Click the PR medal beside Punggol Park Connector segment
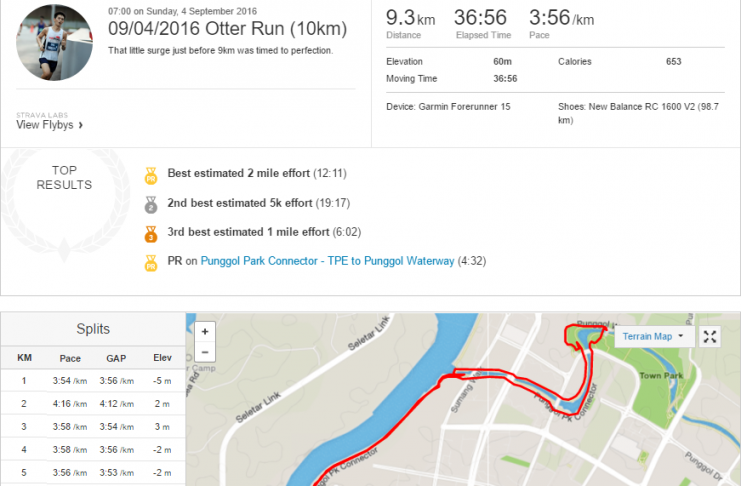Viewport: 741px width, 486px height. click(151, 263)
